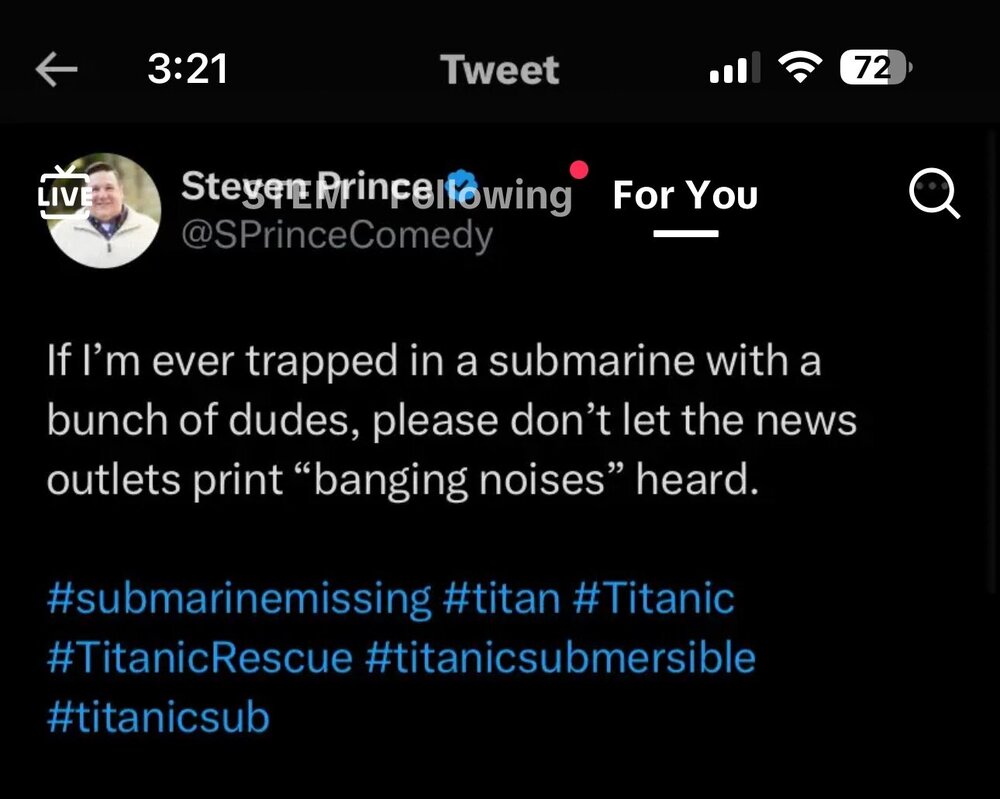Open the @SPrinceComedy handle link
Image resolution: width=1000 pixels, height=799 pixels.
coord(335,236)
